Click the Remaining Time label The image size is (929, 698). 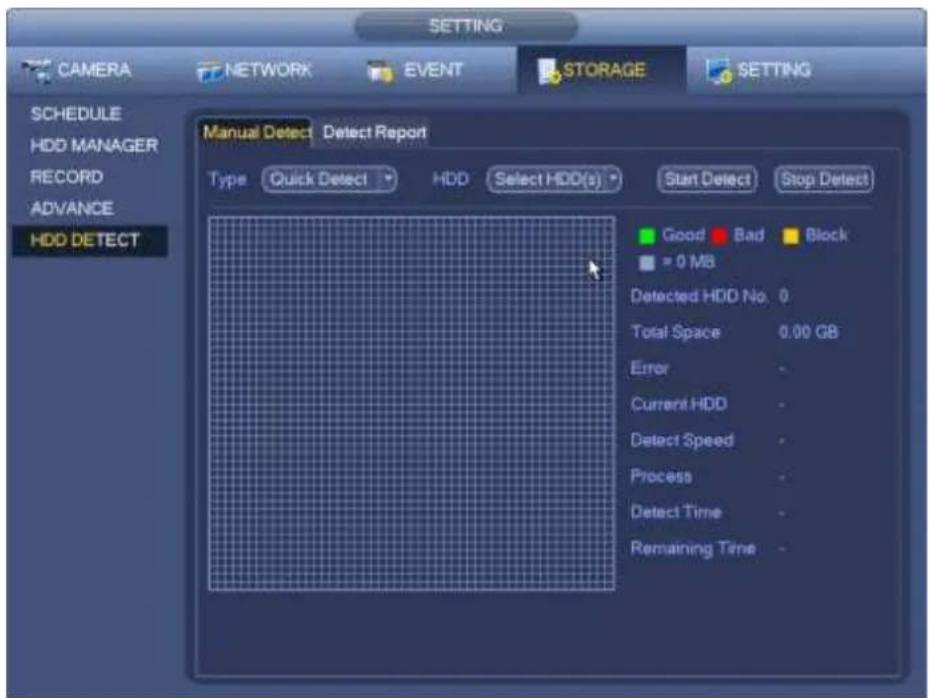[693, 549]
